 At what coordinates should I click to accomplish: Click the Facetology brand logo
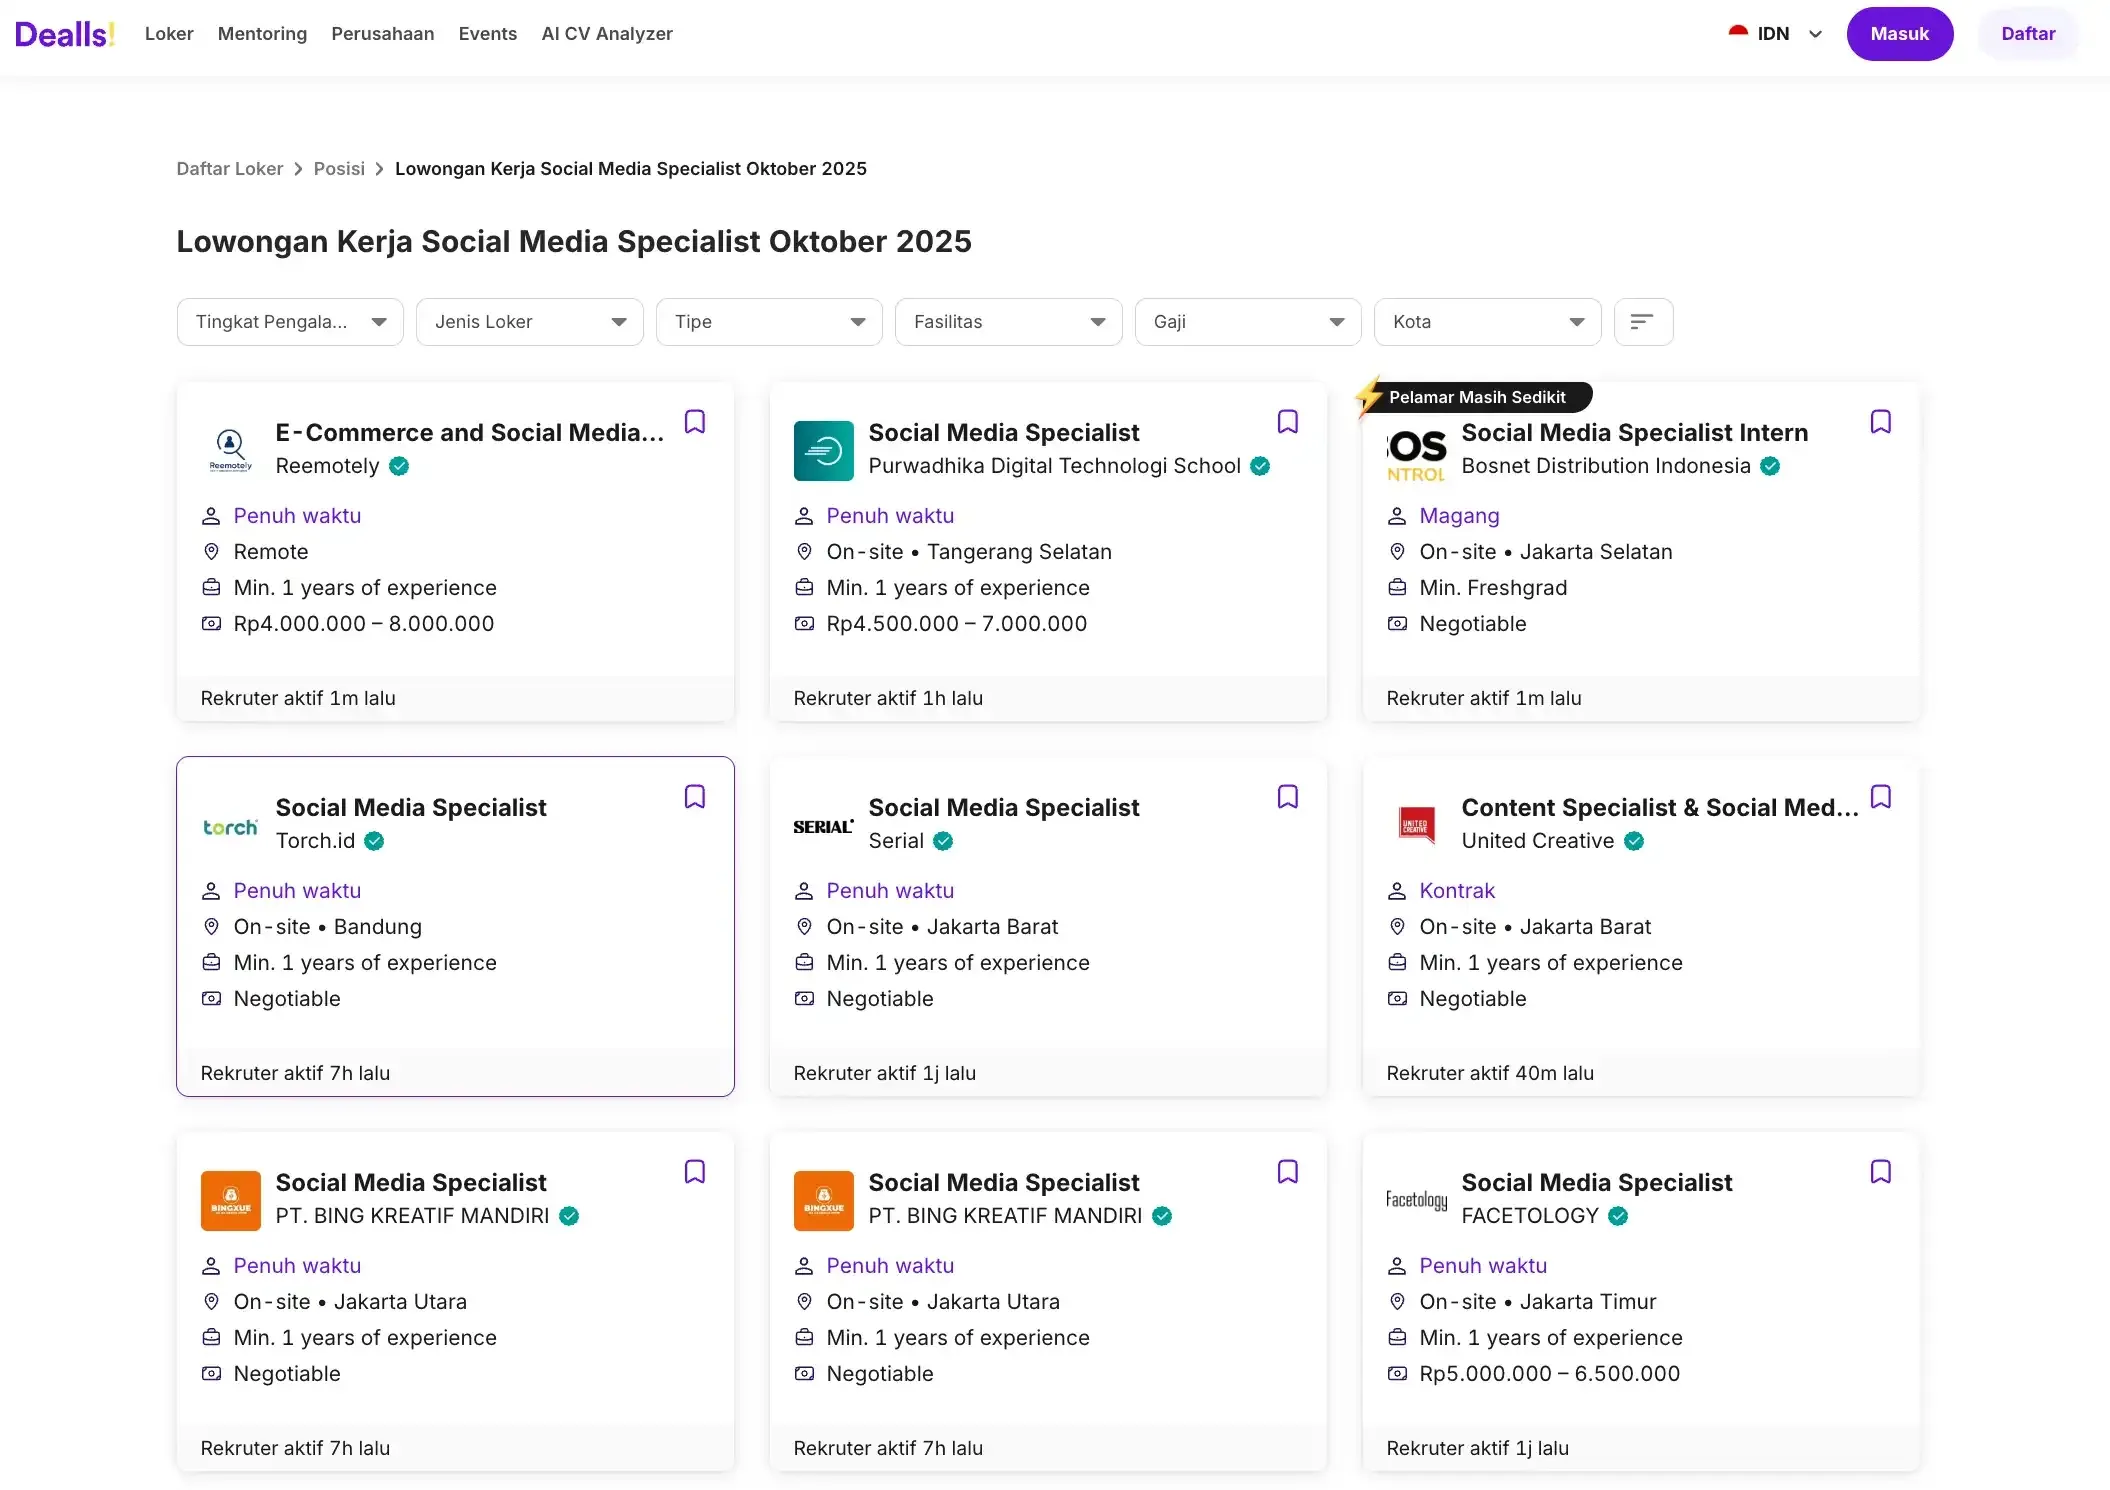(1416, 1200)
